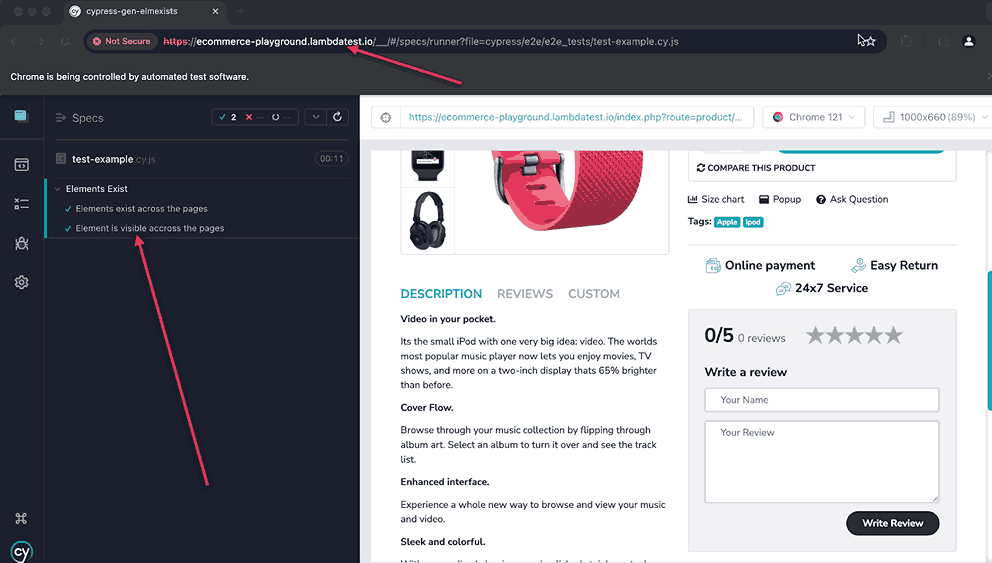Switch to the DESCRIPTION tab

pos(441,294)
